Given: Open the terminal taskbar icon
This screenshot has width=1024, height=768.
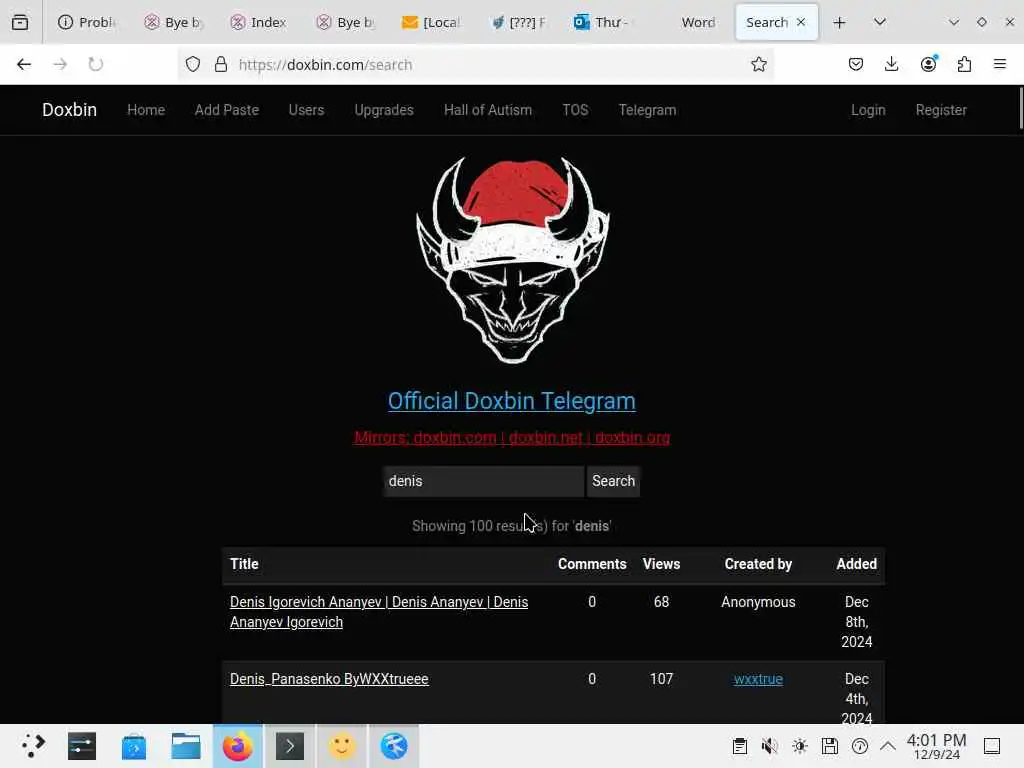Looking at the screenshot, I should (x=290, y=746).
